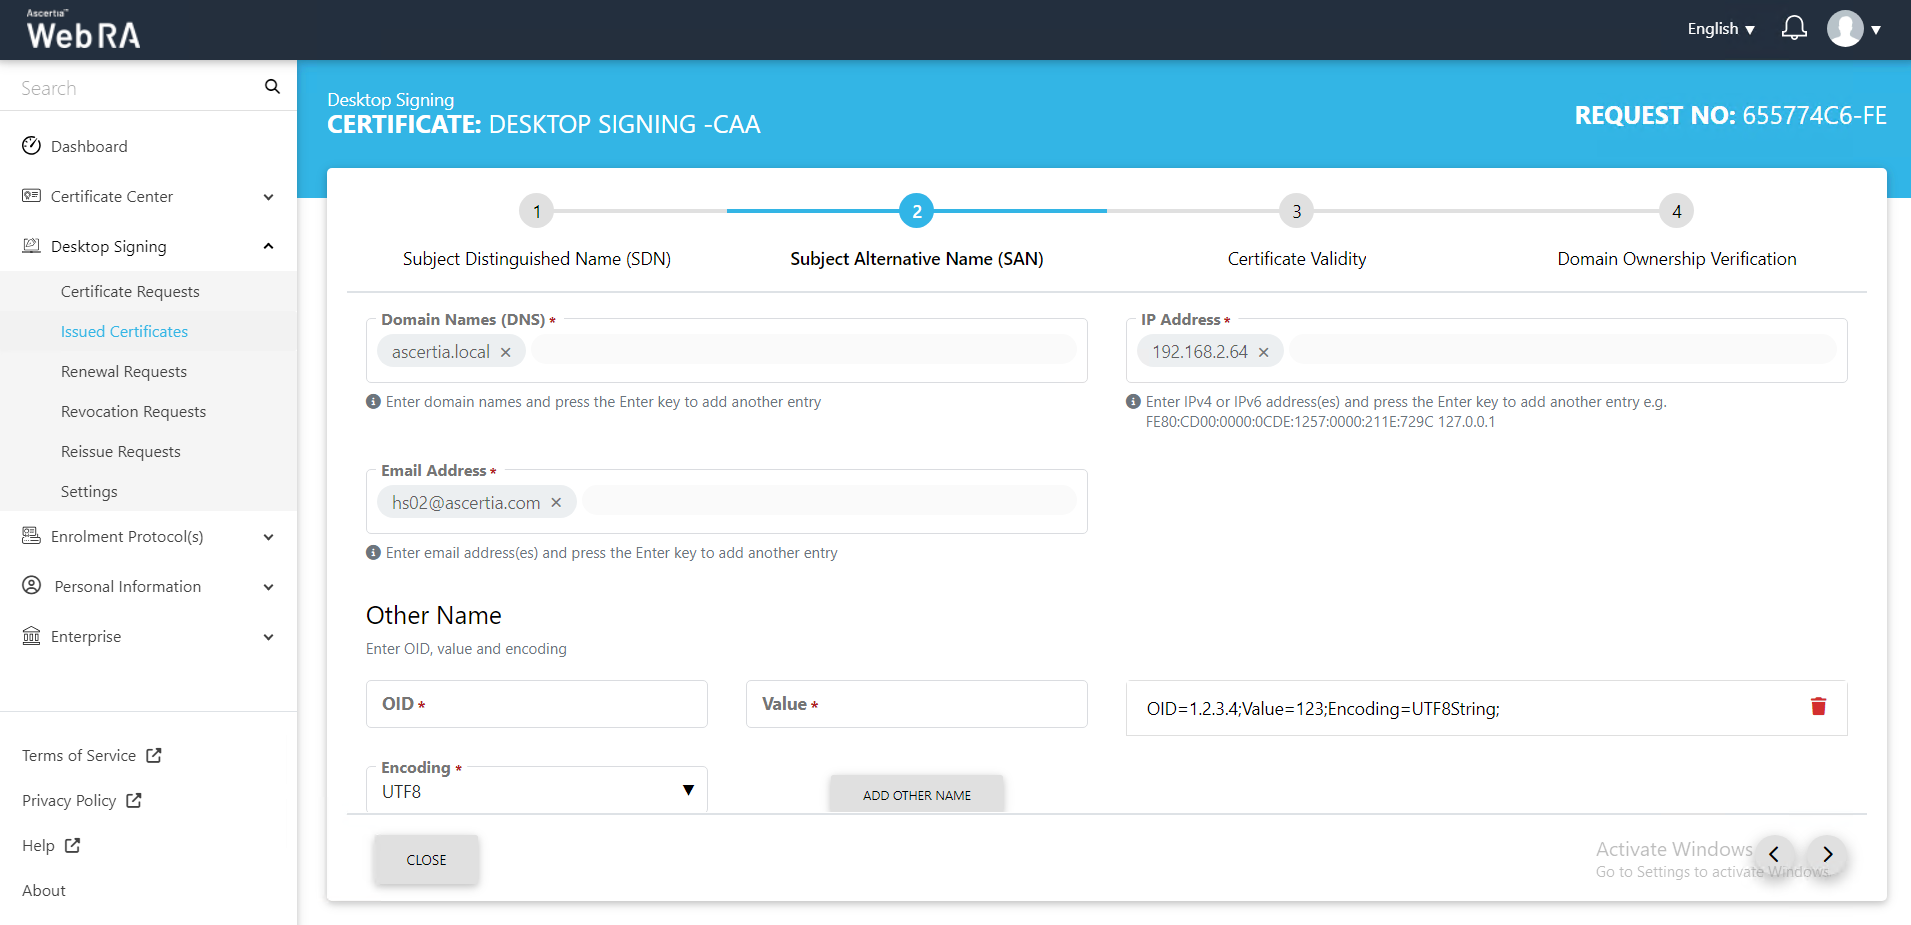
Task: Remove the hs02@ascertia.com email tag
Action: pyautogui.click(x=556, y=503)
